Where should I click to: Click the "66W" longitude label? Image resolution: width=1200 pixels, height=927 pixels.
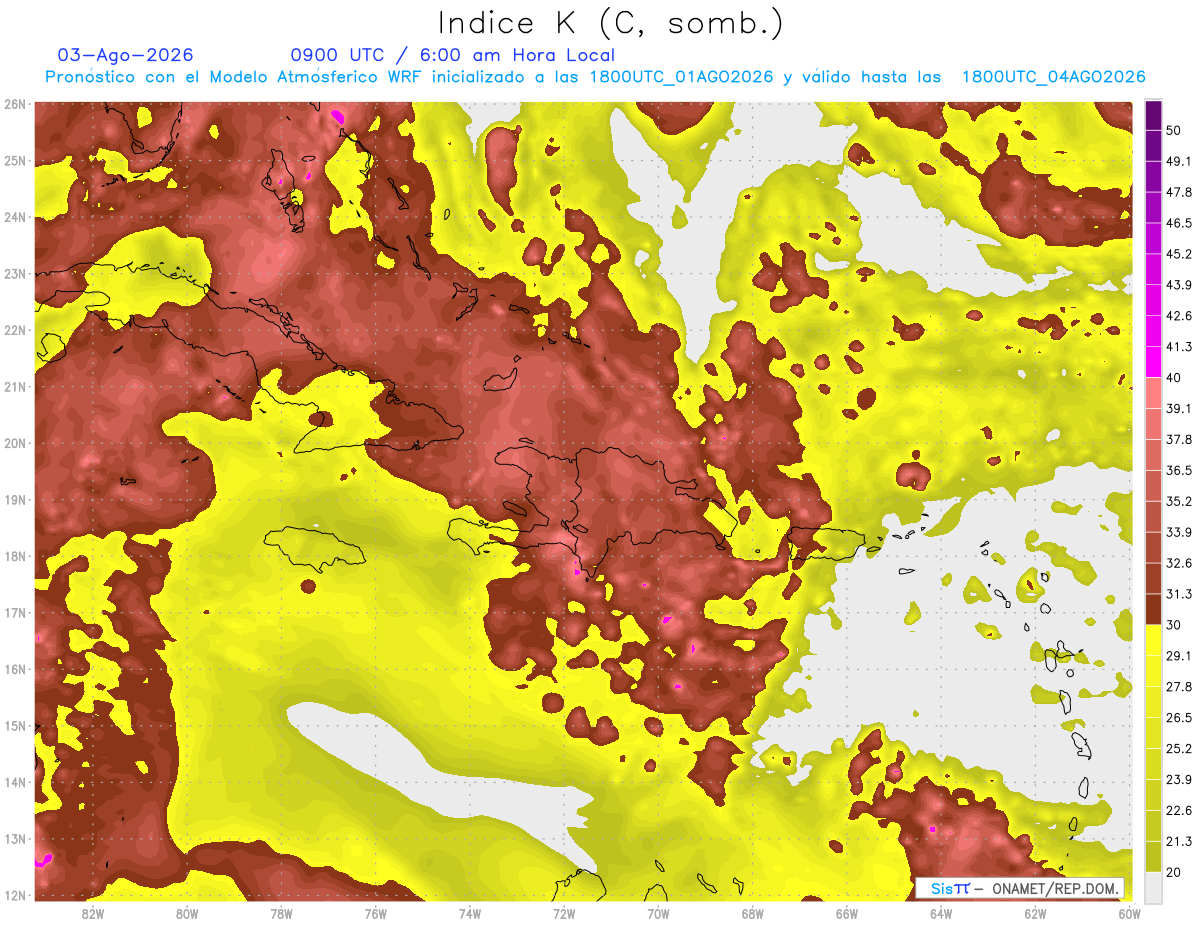click(x=847, y=913)
